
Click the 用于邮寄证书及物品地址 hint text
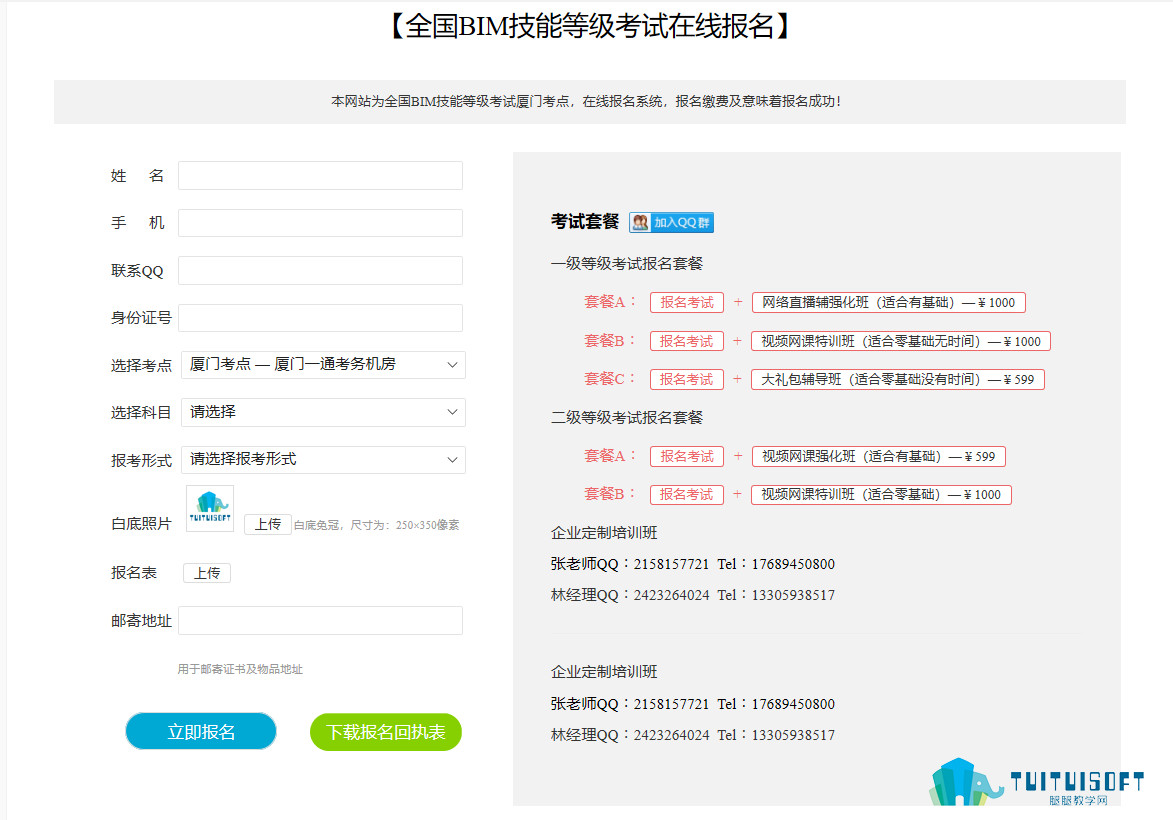coord(240,669)
